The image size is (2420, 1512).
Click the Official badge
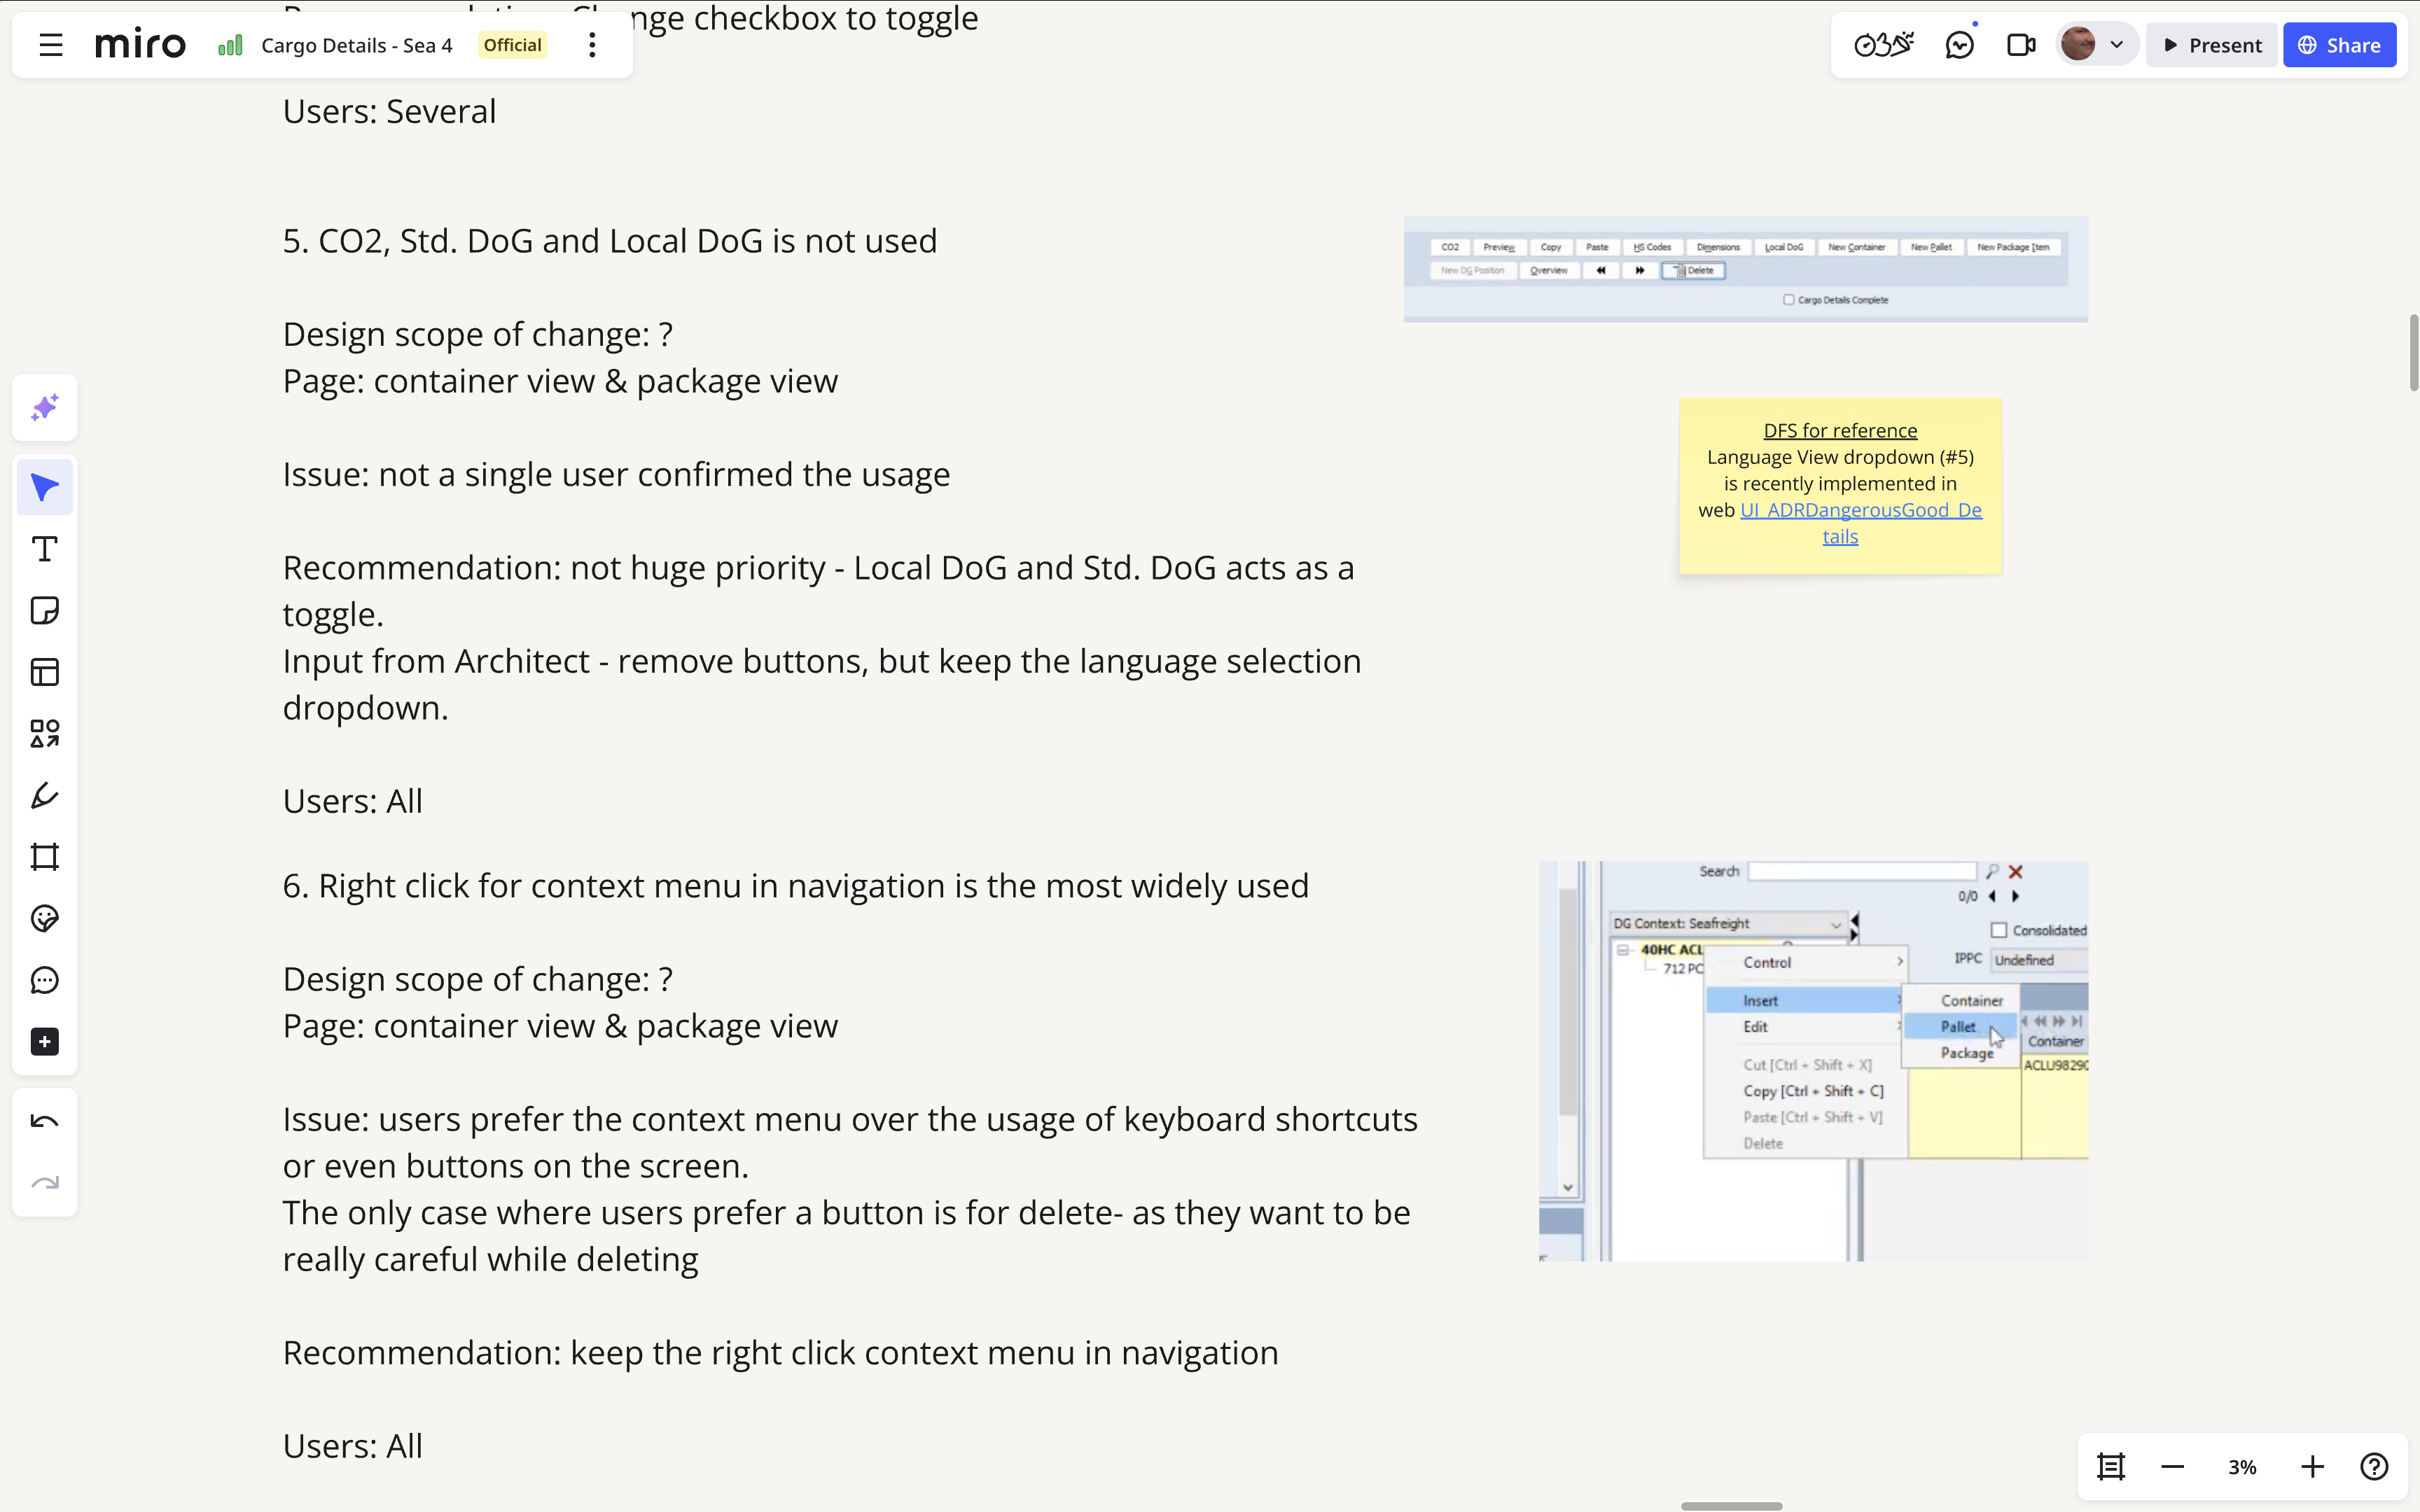coord(512,45)
